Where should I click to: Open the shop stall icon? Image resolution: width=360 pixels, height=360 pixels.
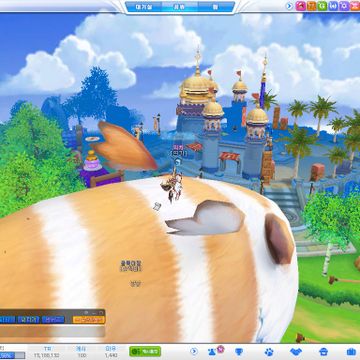click(x=323, y=352)
